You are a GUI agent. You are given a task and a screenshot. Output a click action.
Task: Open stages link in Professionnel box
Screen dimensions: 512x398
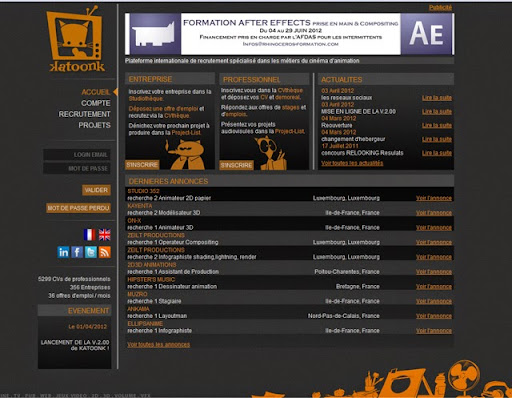pyautogui.click(x=291, y=107)
